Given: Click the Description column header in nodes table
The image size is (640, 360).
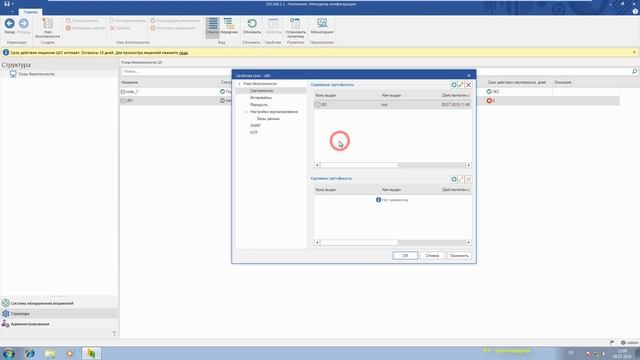Looking at the screenshot, I should (x=562, y=82).
